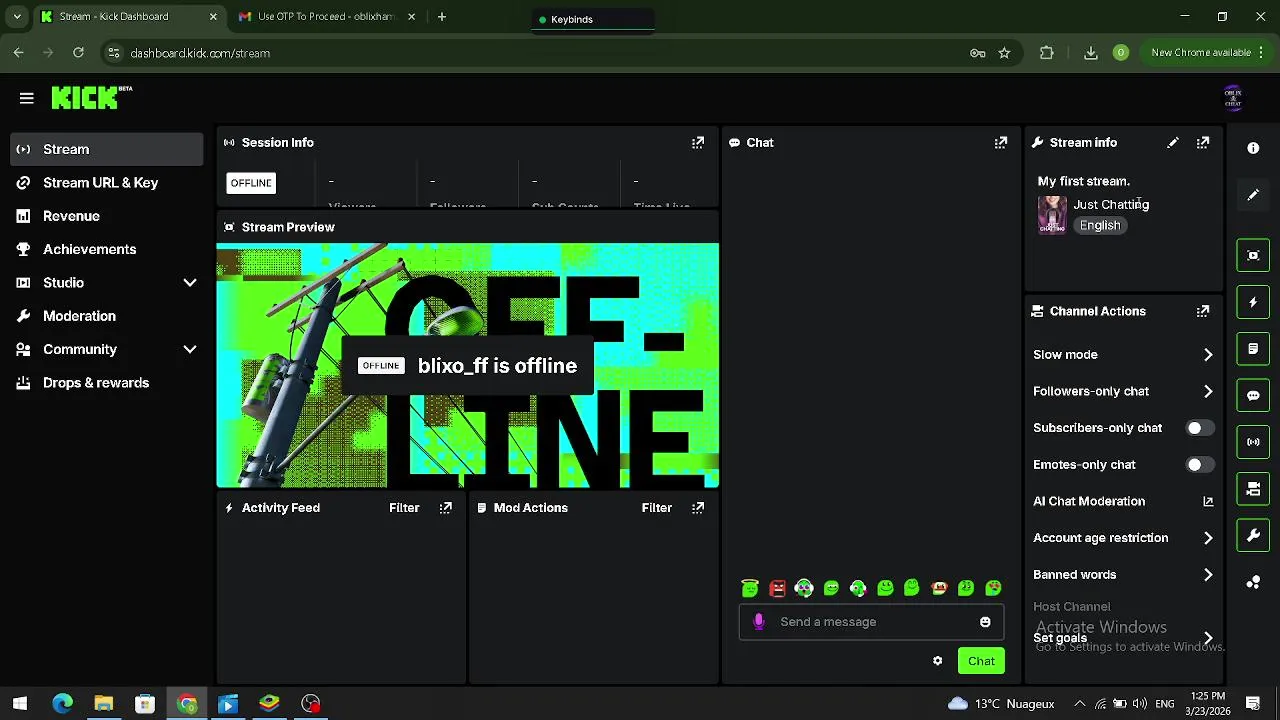The width and height of the screenshot is (1280, 720).
Task: Expand the Community sidebar section
Action: tap(189, 349)
